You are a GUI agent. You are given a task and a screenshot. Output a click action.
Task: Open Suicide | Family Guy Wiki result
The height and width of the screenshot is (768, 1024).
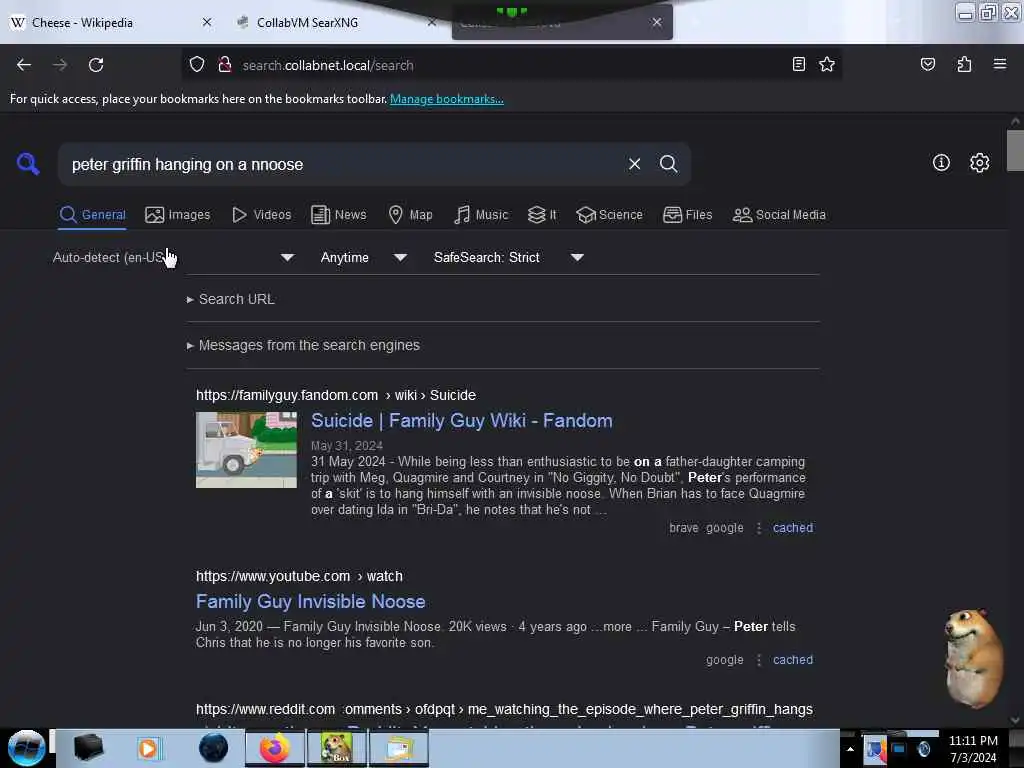pos(462,421)
